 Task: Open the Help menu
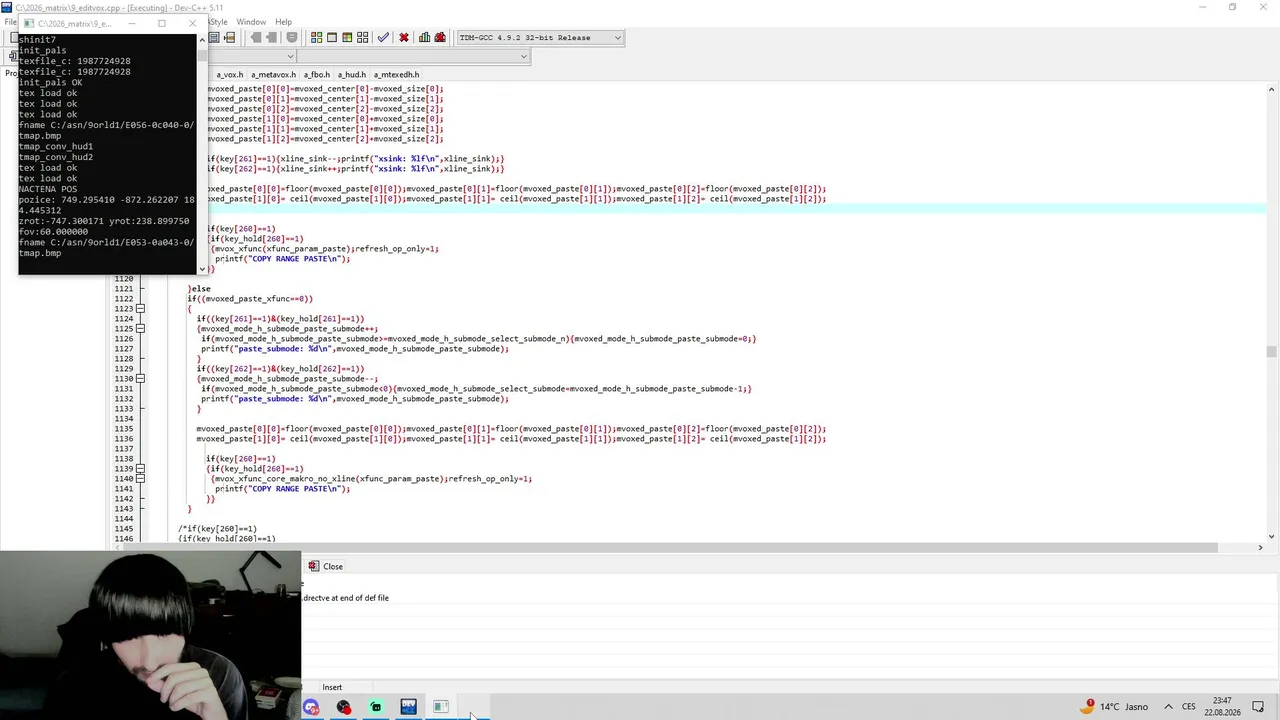(x=283, y=22)
